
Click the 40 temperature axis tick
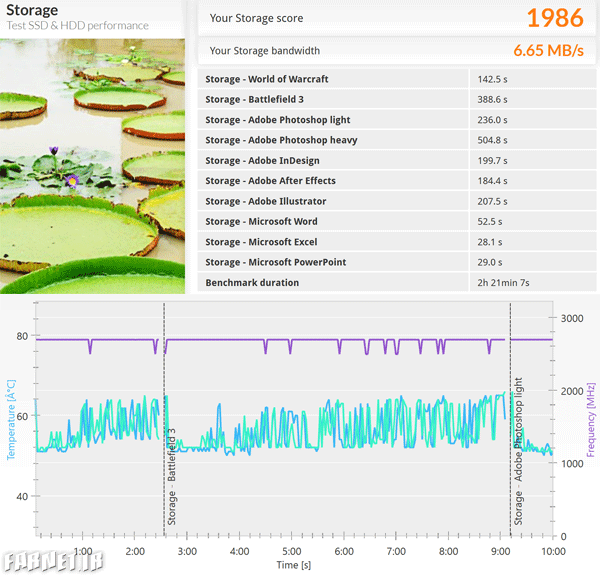tap(22, 496)
